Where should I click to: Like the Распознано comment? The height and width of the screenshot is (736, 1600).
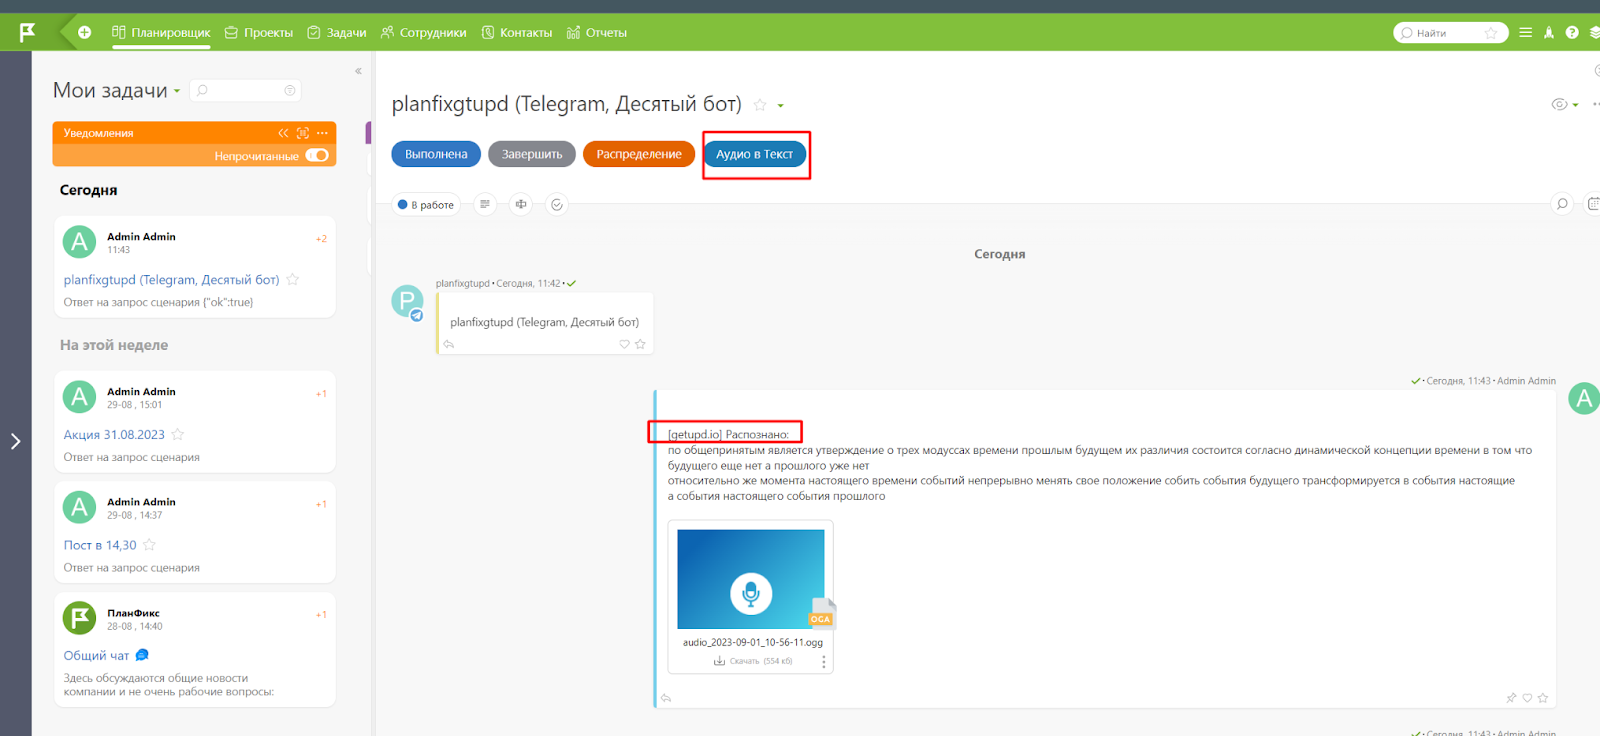tap(1527, 698)
